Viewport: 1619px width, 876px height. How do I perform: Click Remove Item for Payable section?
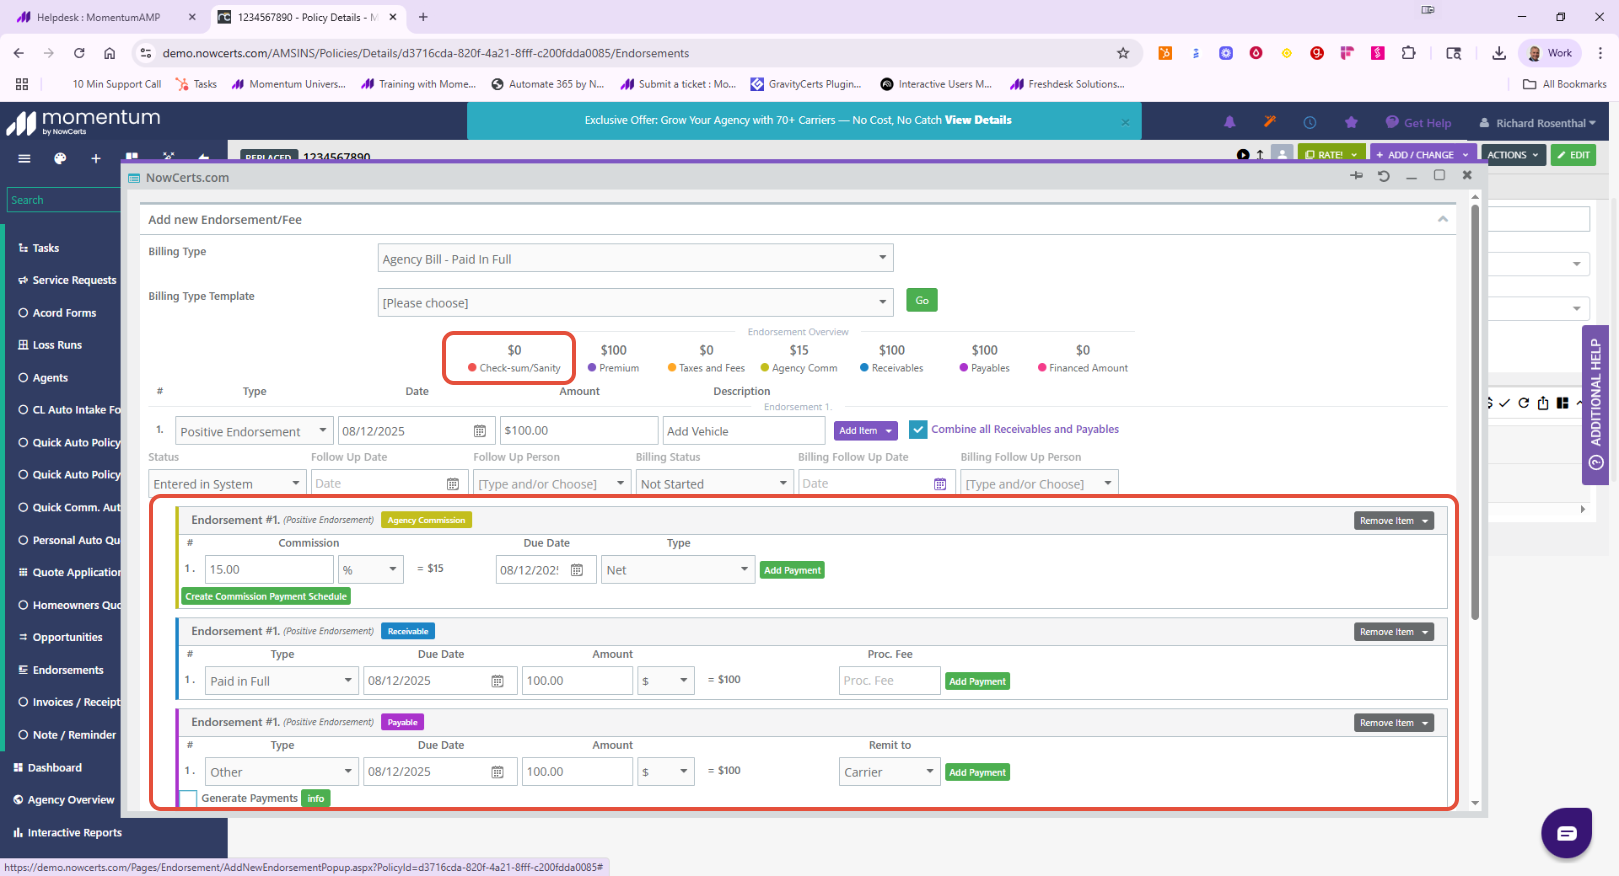(1394, 723)
